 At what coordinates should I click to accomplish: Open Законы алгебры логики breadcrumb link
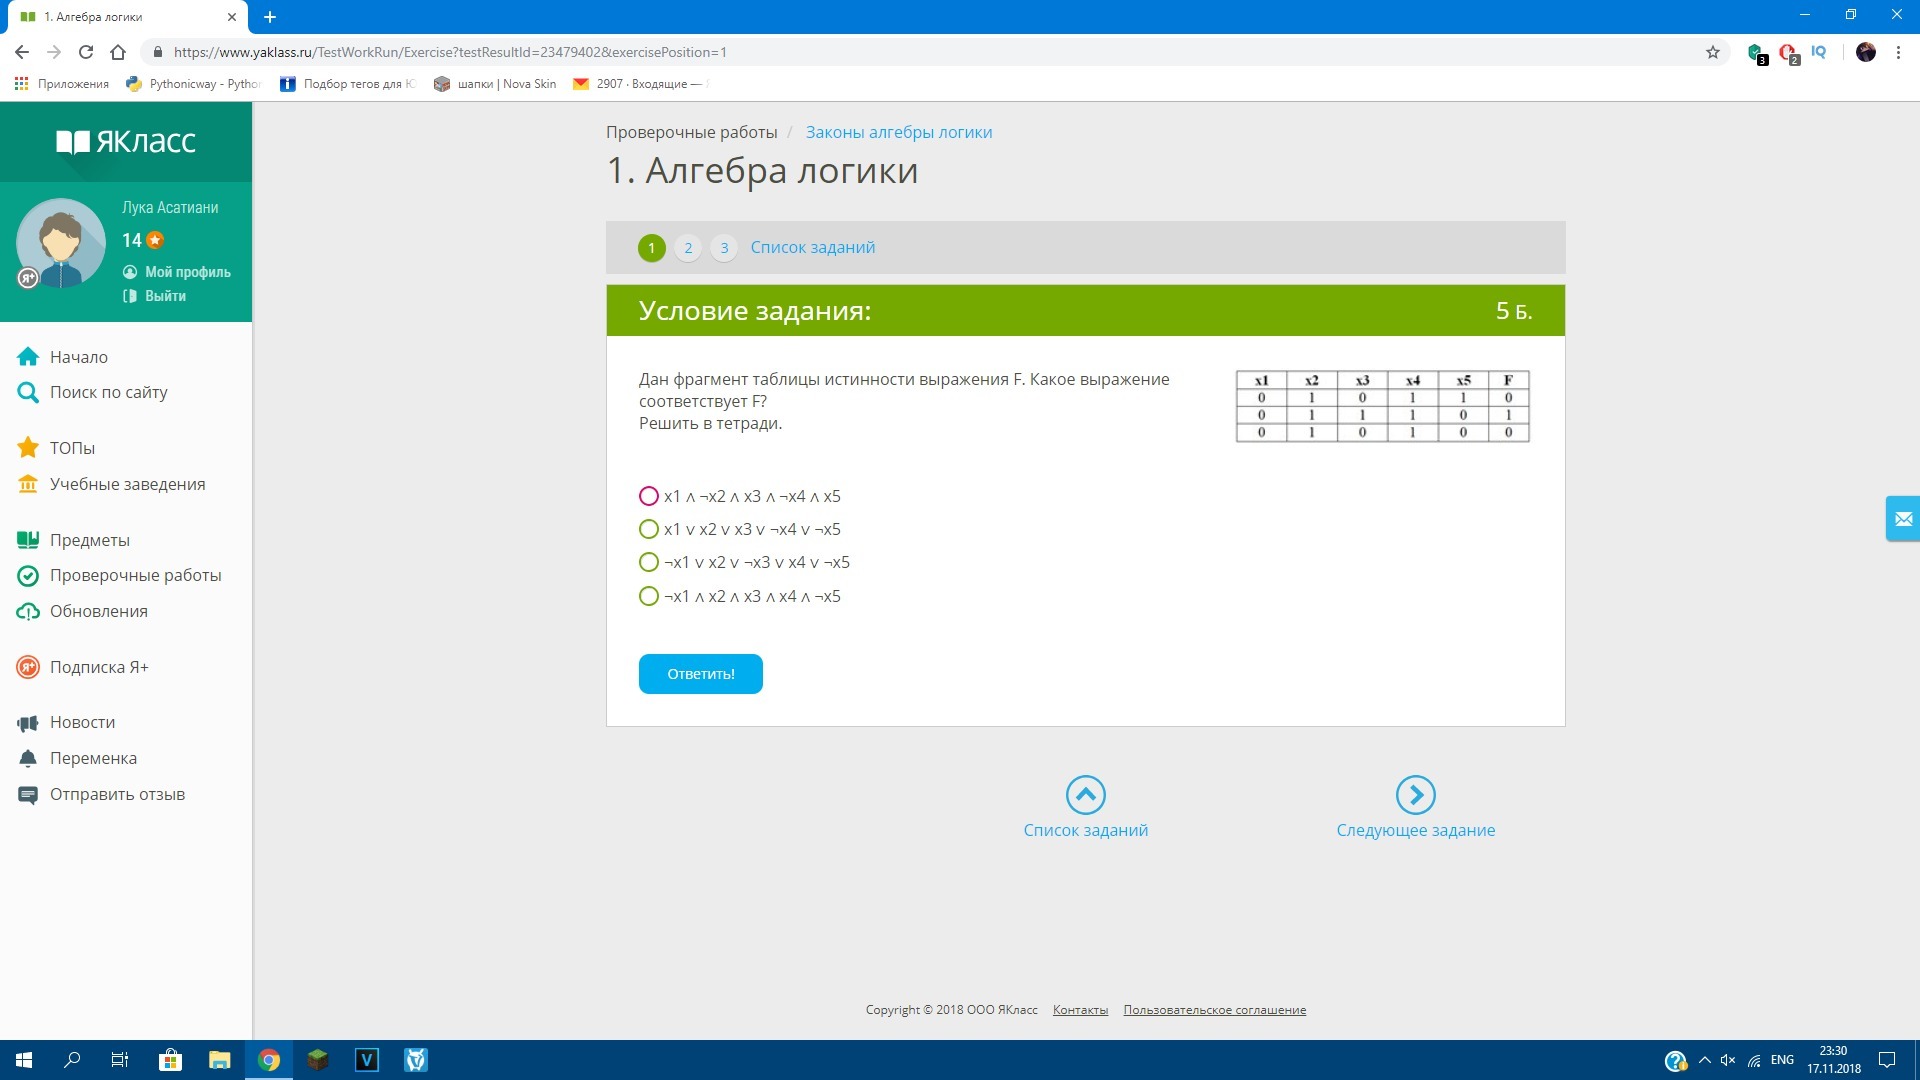(898, 132)
